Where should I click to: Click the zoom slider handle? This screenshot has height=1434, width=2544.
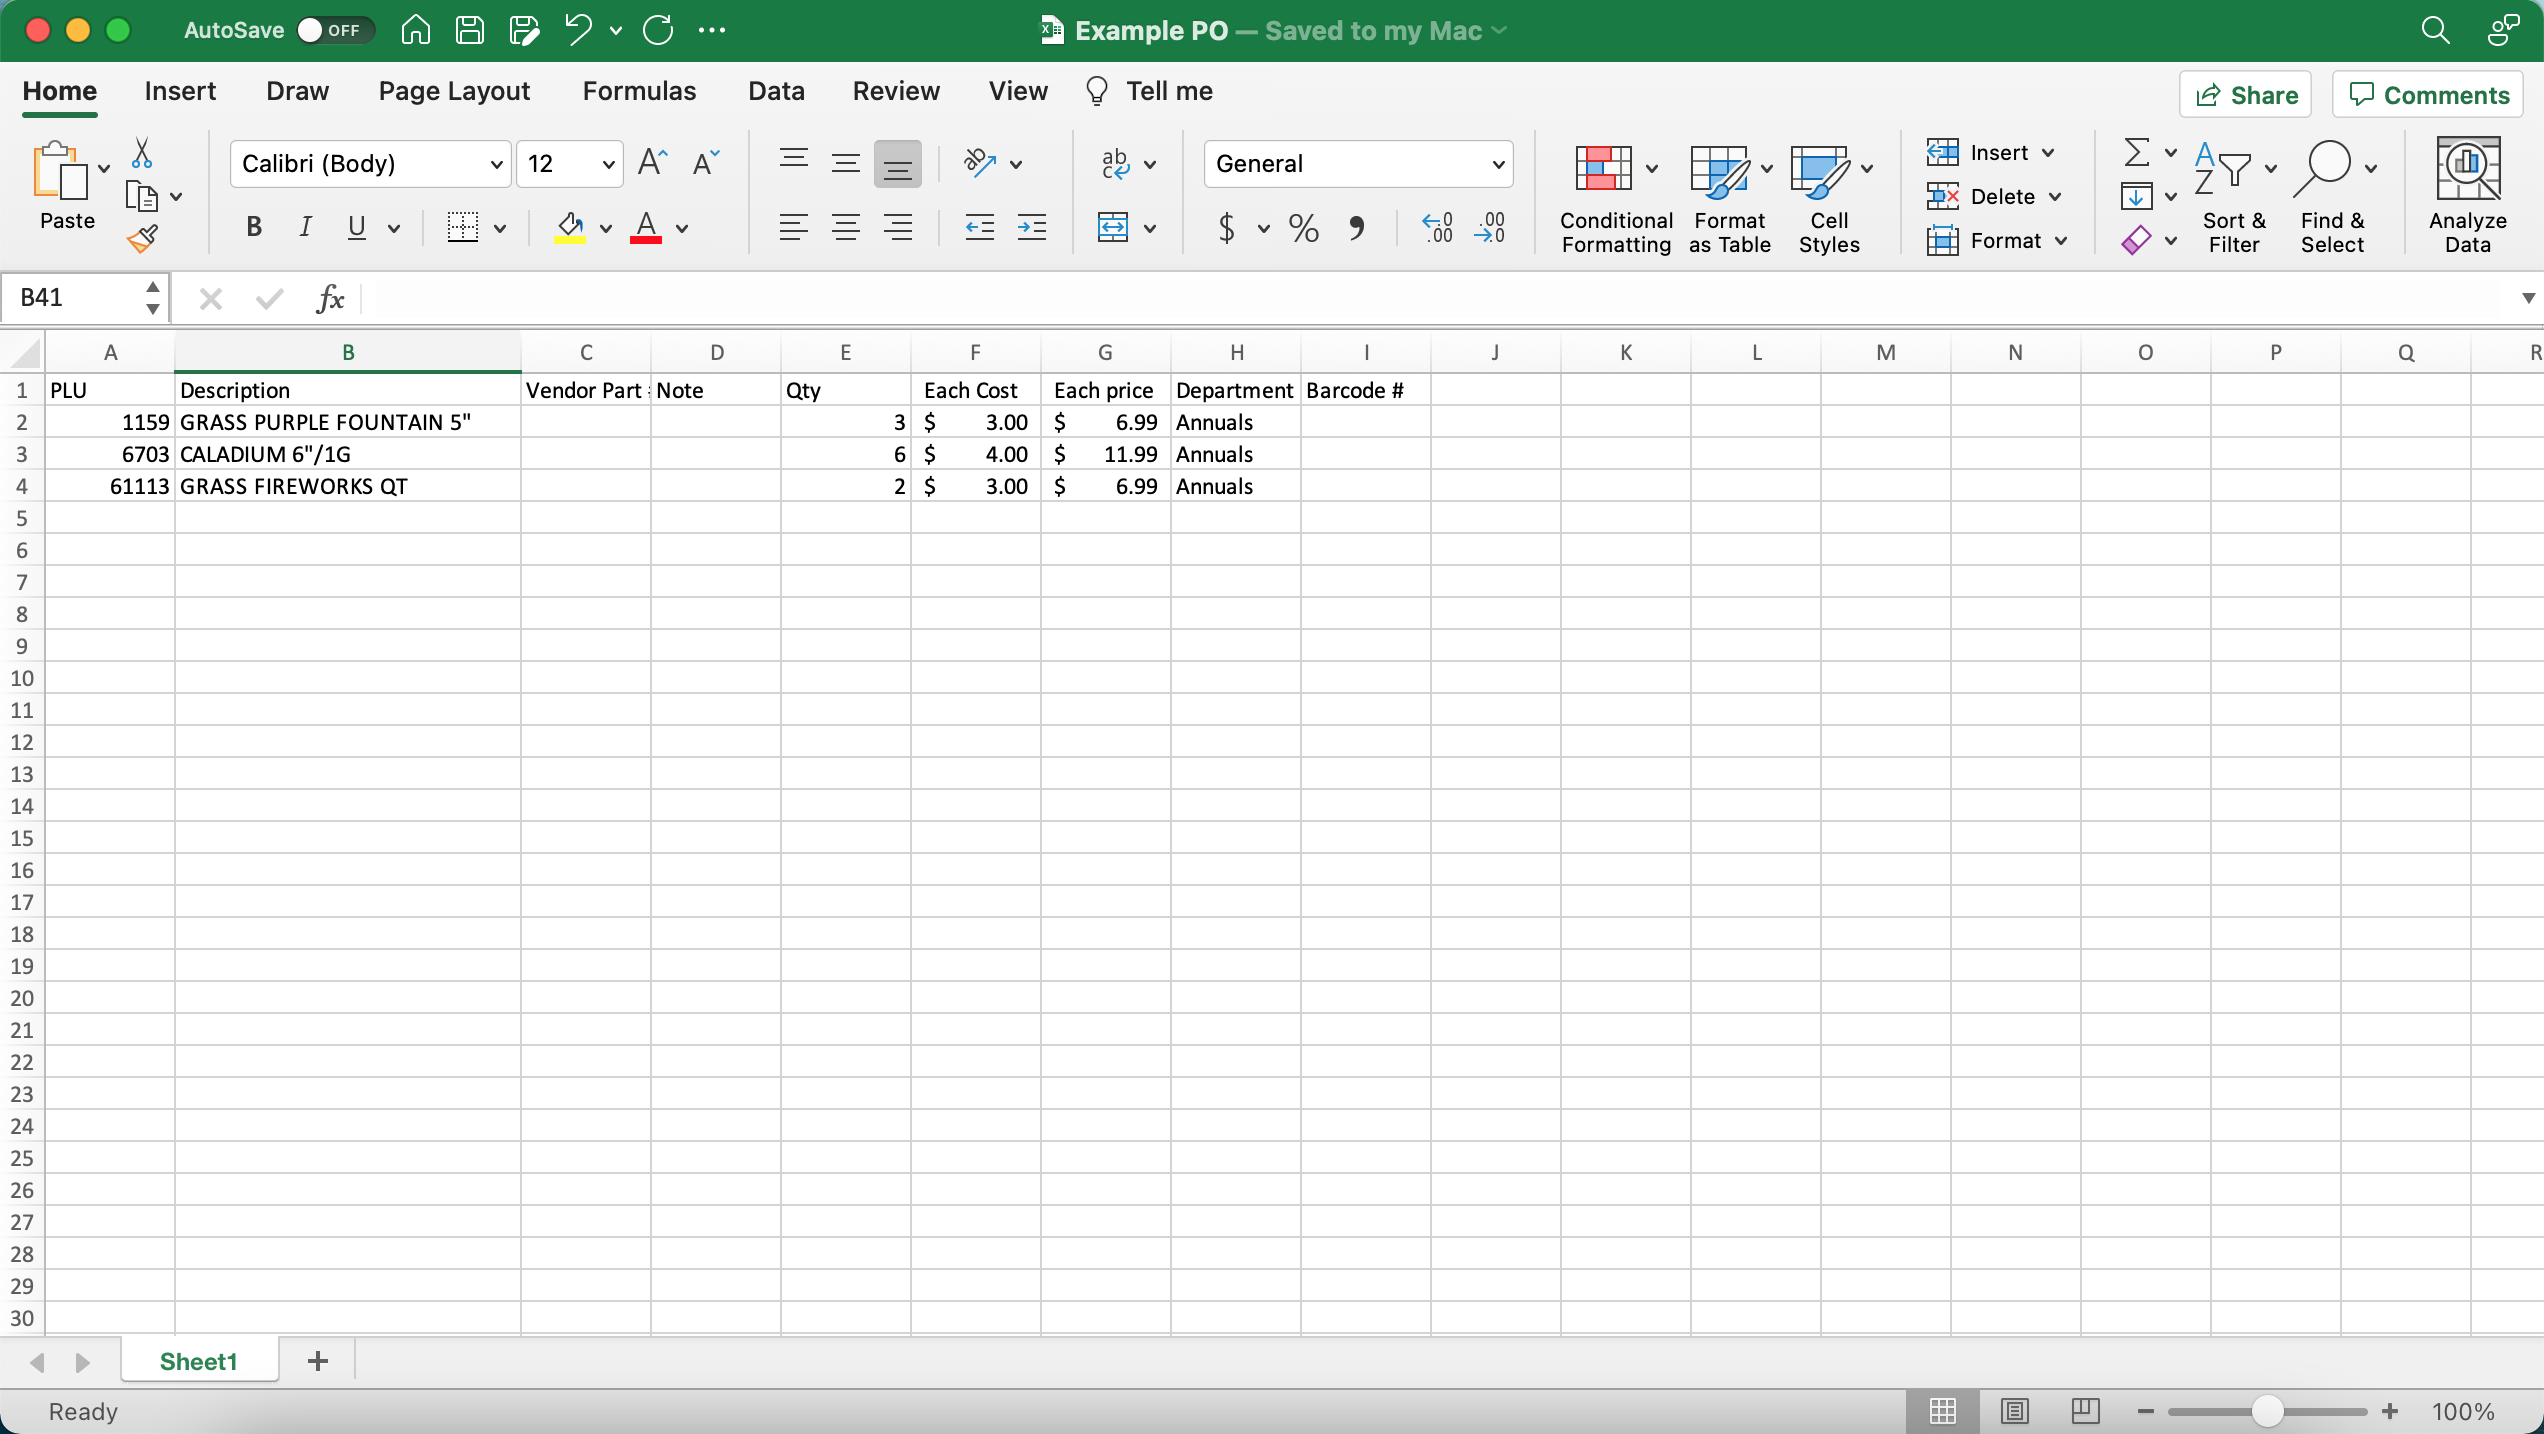click(2268, 1411)
